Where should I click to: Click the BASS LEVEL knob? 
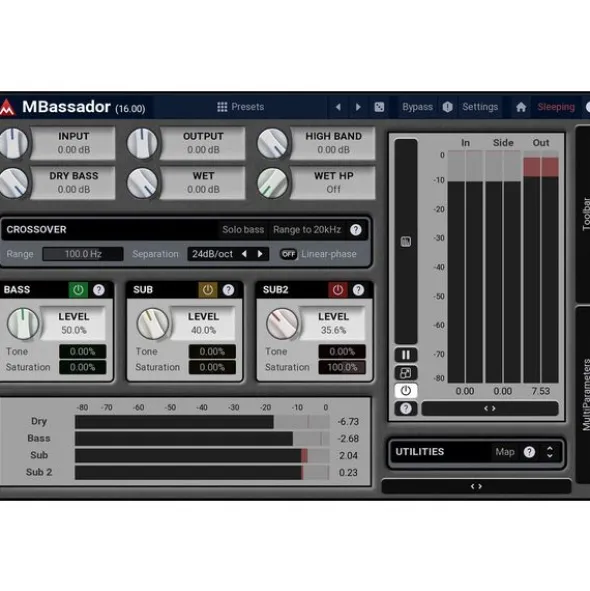23,324
